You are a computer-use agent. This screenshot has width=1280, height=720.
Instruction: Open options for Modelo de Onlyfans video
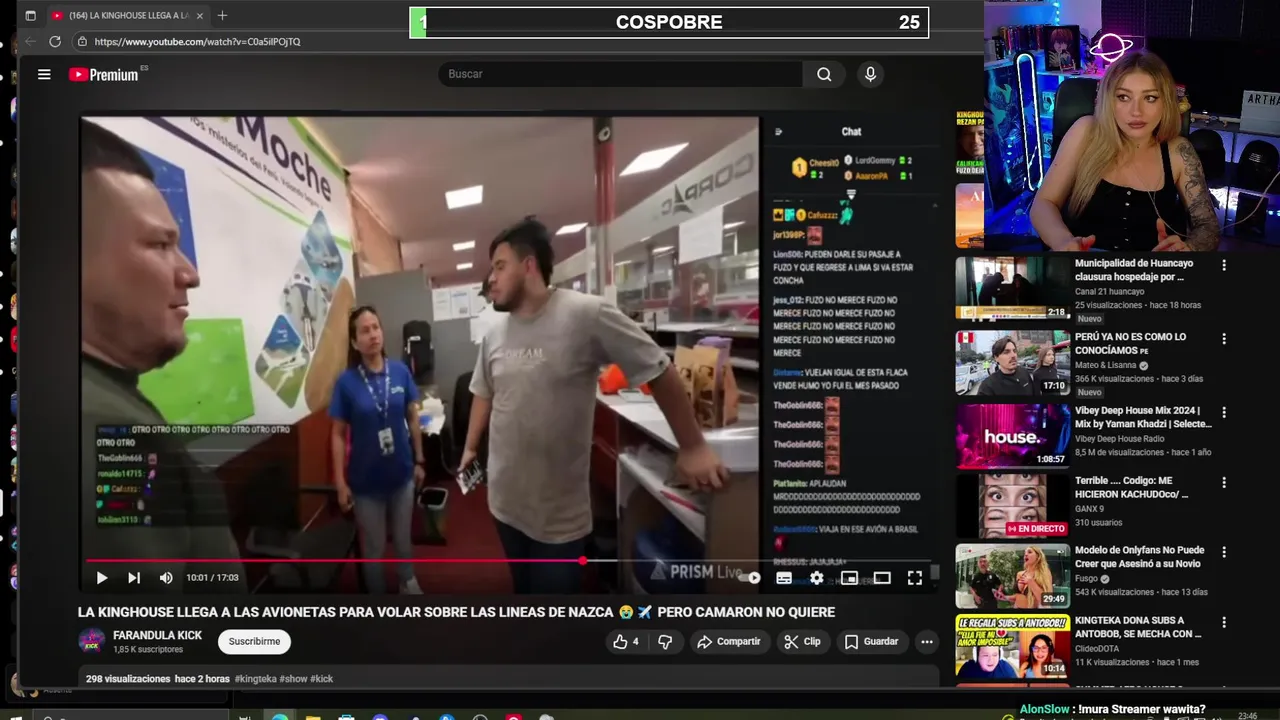[x=1224, y=552]
